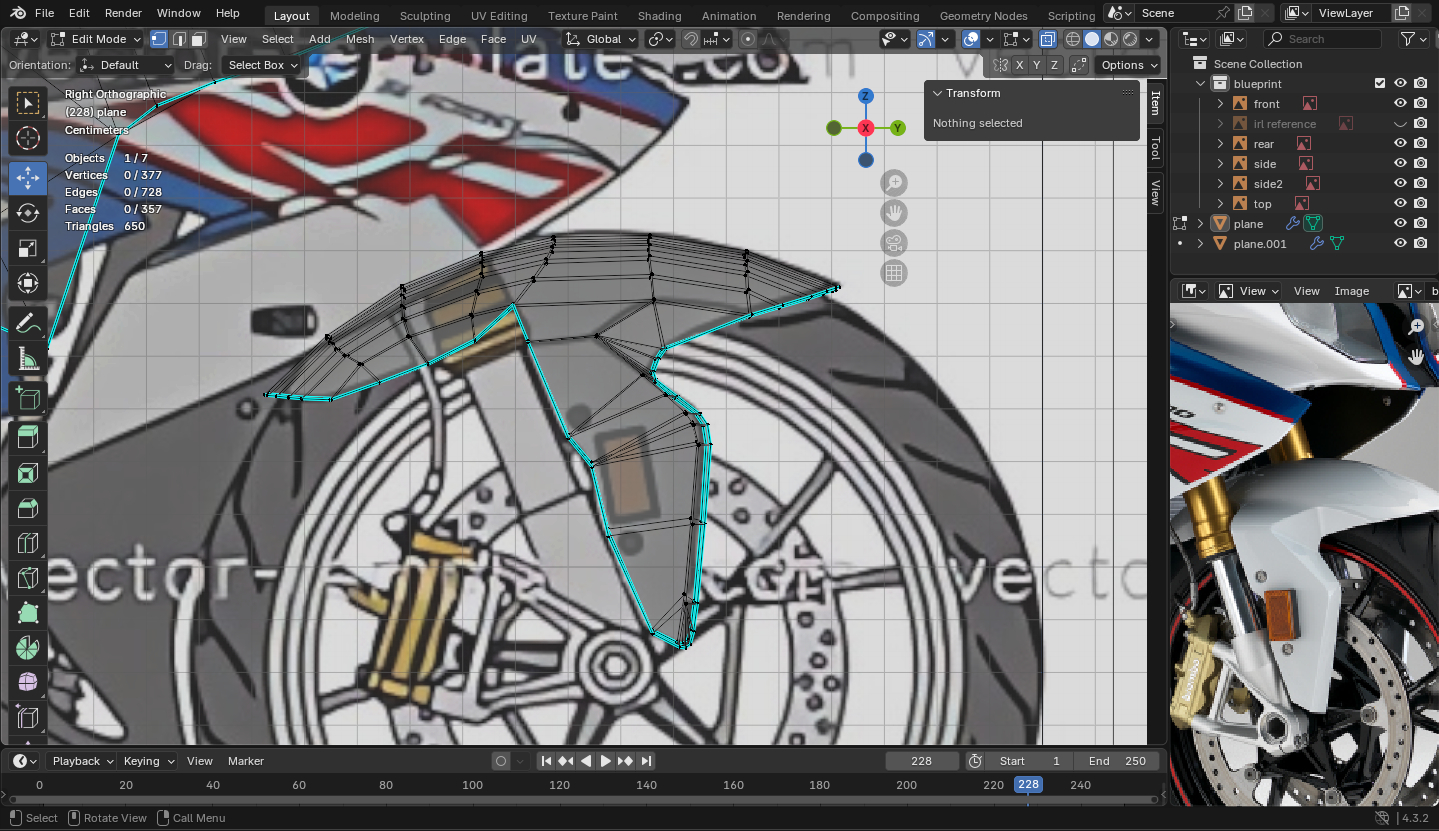Collapse the Transform panel
1439x831 pixels.
pos(937,93)
